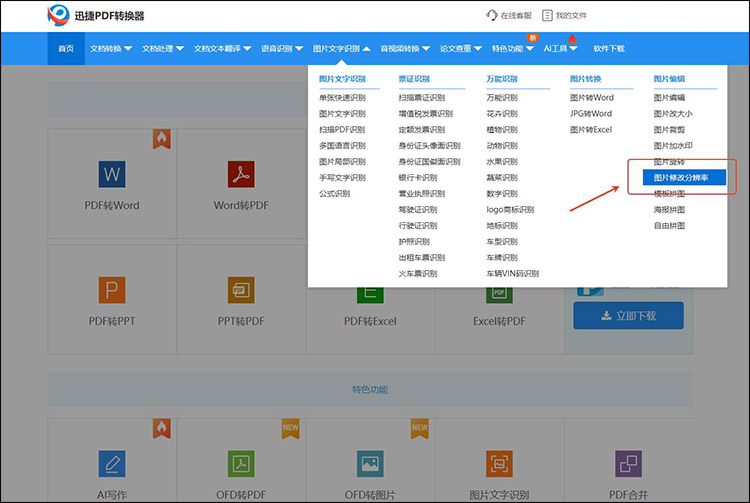Select the 图片文字识别 scan icon
This screenshot has height=503, width=750.
tap(499, 463)
